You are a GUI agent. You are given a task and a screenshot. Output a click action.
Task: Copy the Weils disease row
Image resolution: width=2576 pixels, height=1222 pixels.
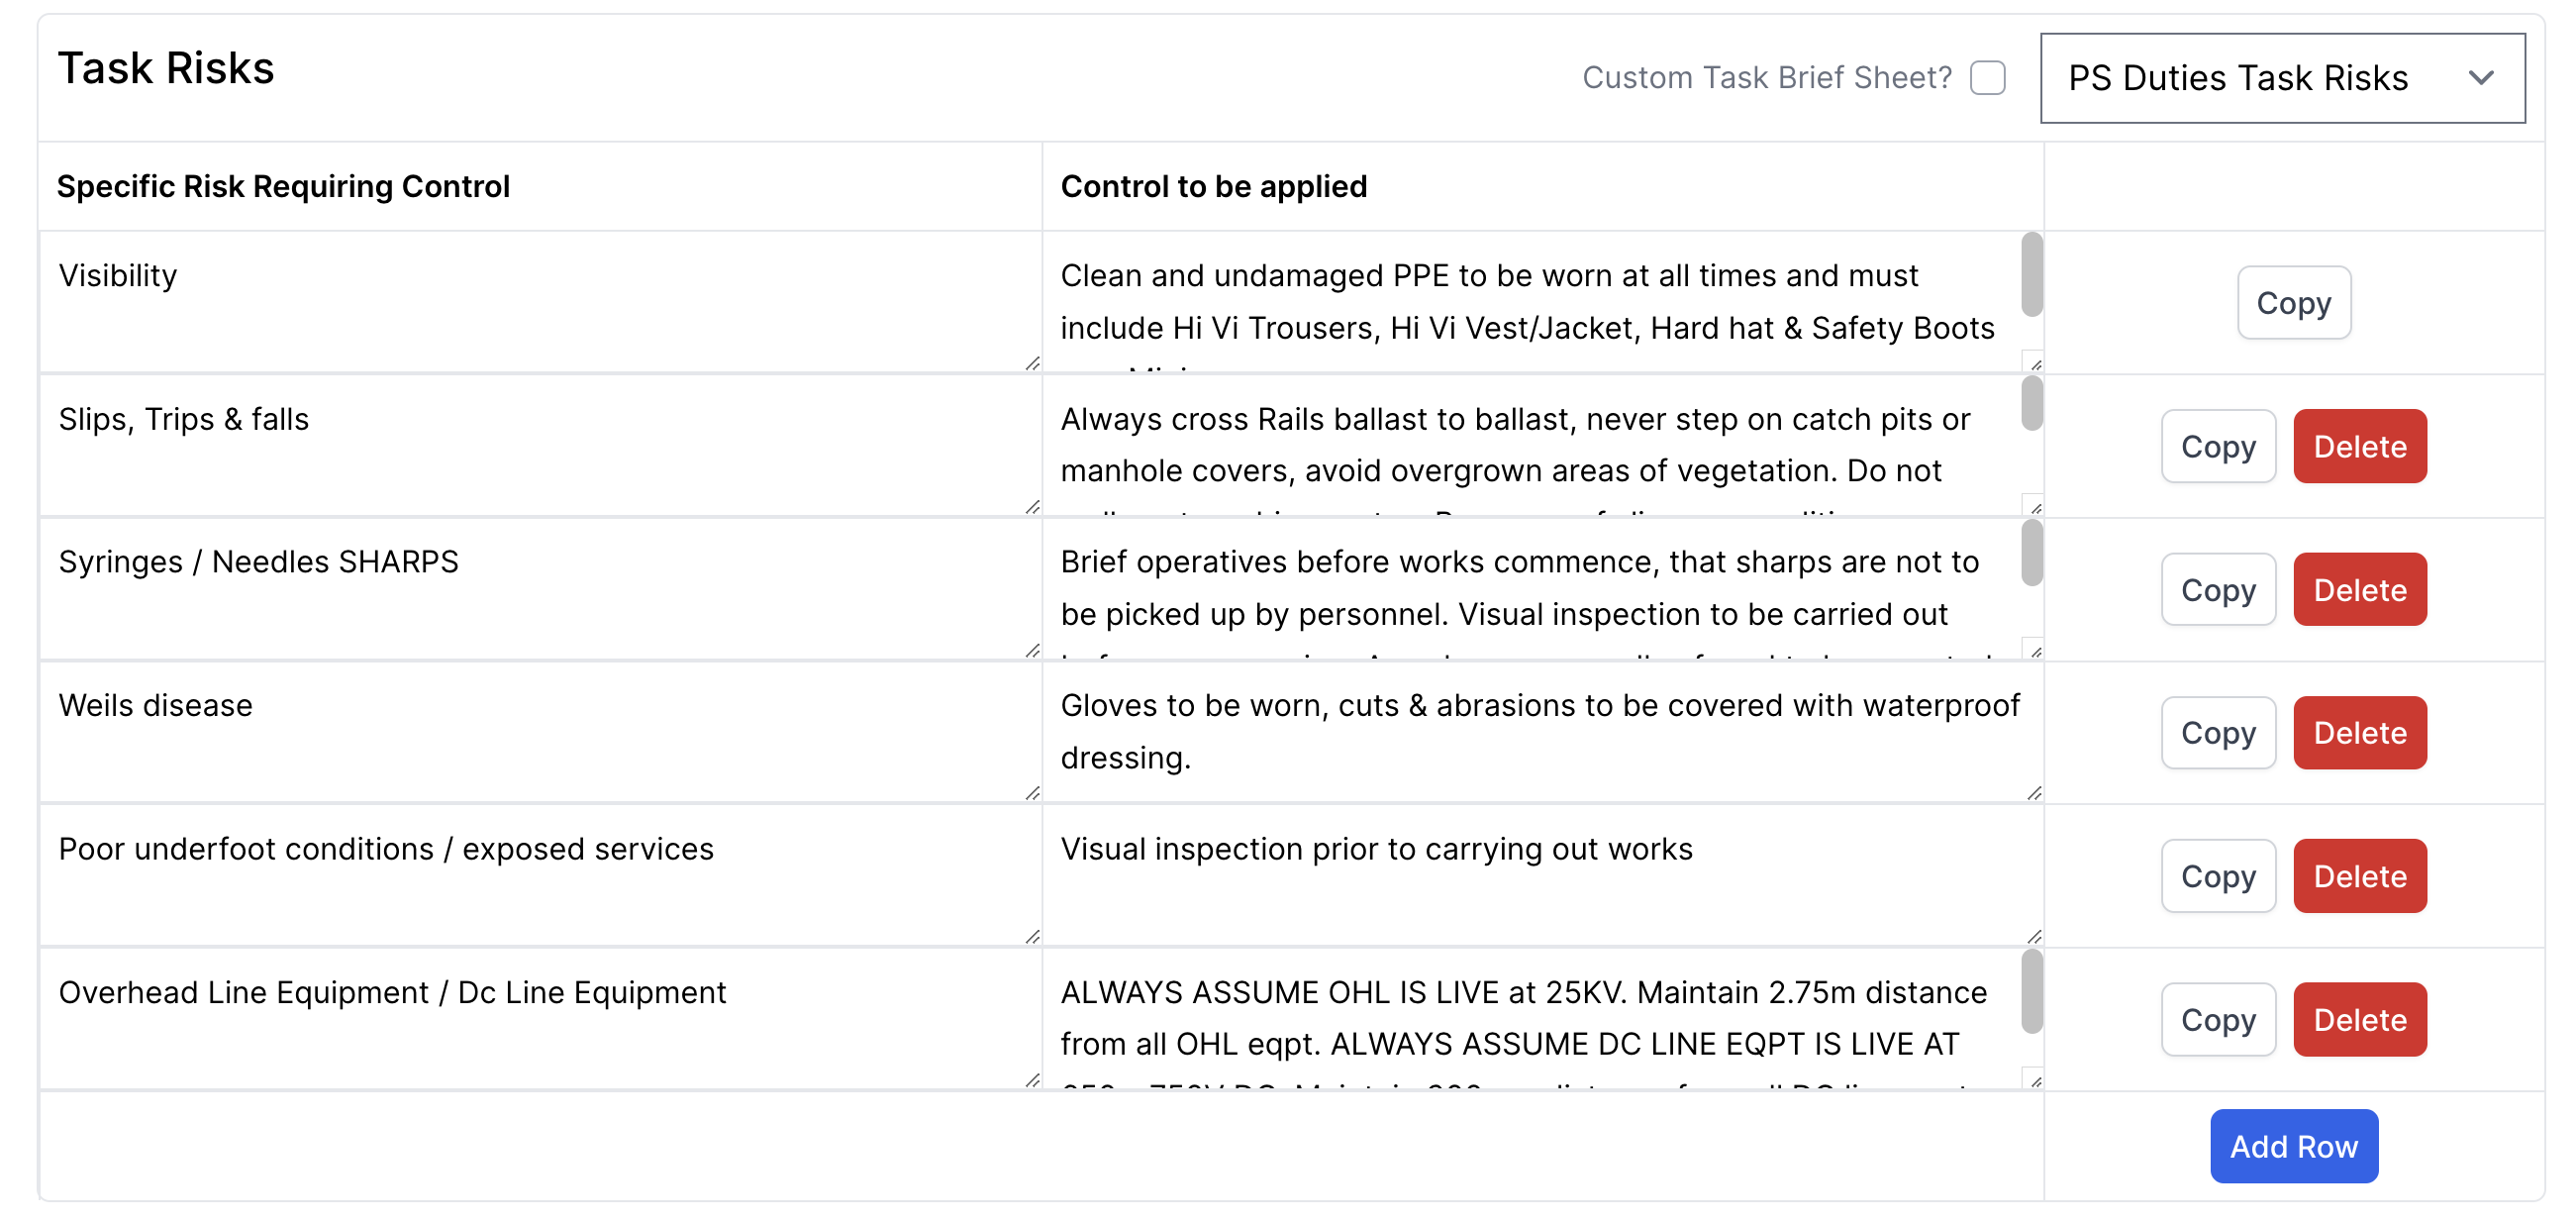[2218, 732]
